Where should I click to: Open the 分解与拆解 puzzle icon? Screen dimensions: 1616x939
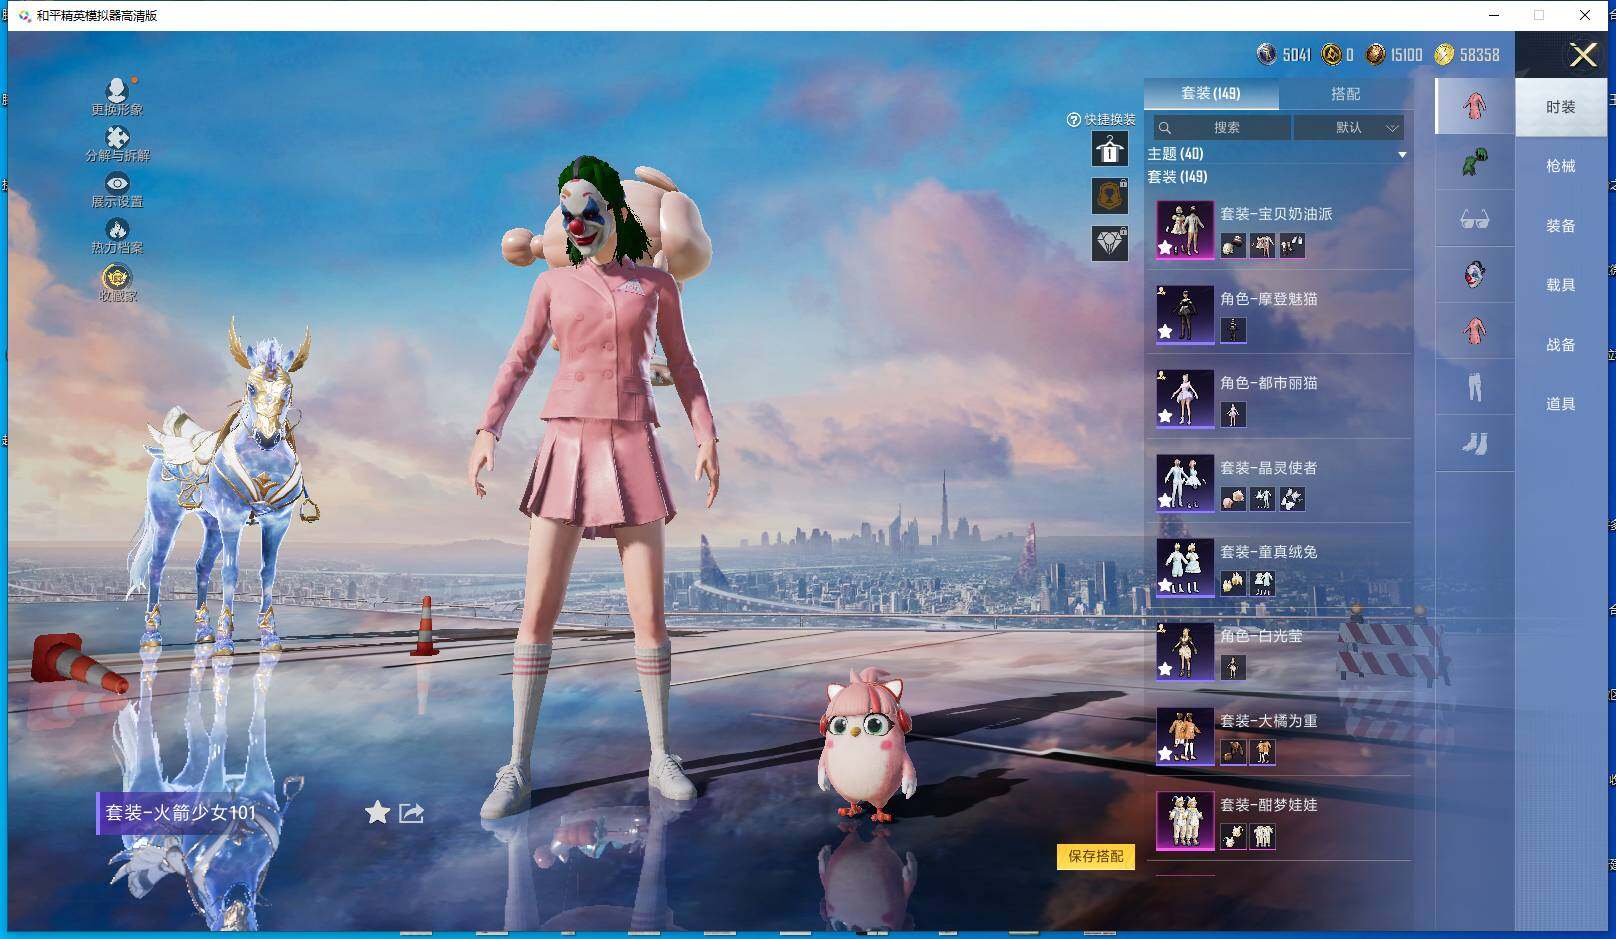(x=117, y=136)
